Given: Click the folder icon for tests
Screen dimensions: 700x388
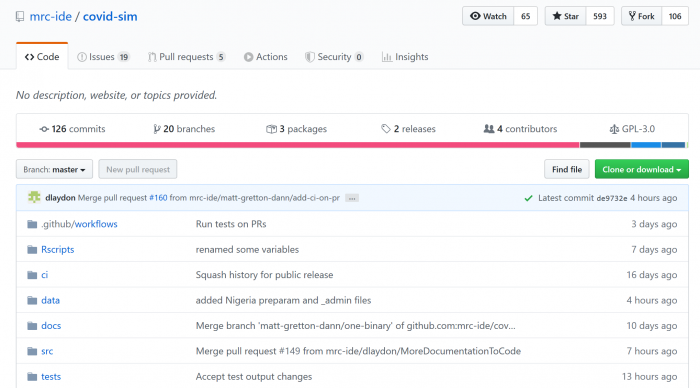Looking at the screenshot, I should coord(32,377).
